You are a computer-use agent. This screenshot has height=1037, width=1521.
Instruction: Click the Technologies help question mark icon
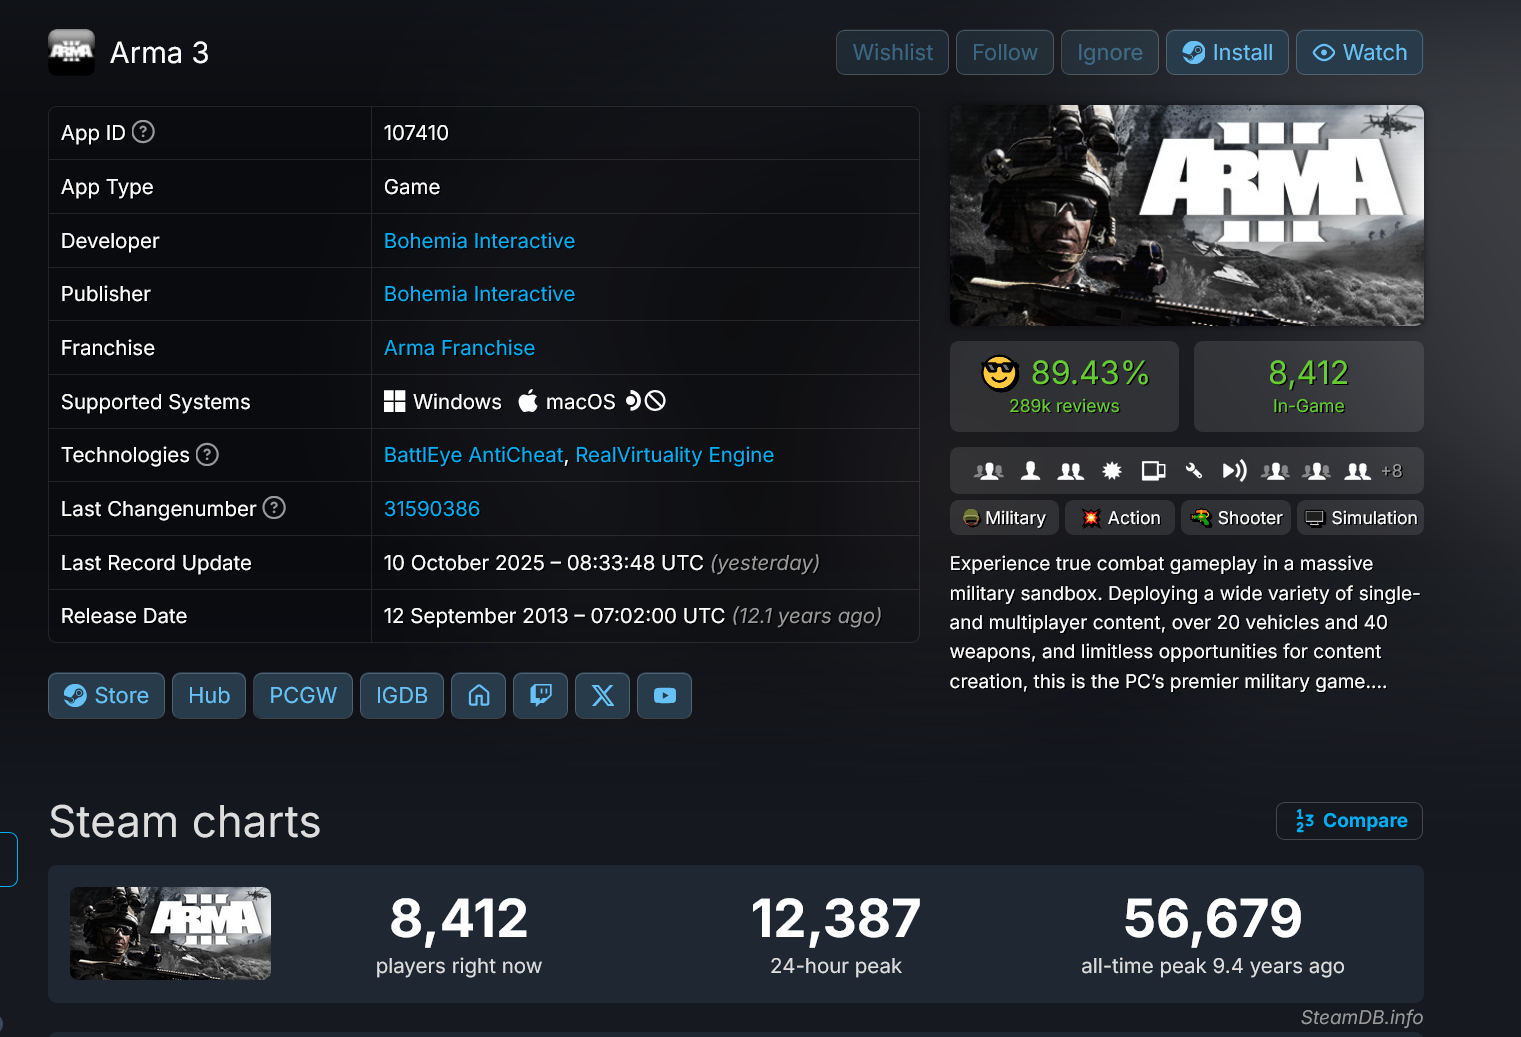click(207, 455)
